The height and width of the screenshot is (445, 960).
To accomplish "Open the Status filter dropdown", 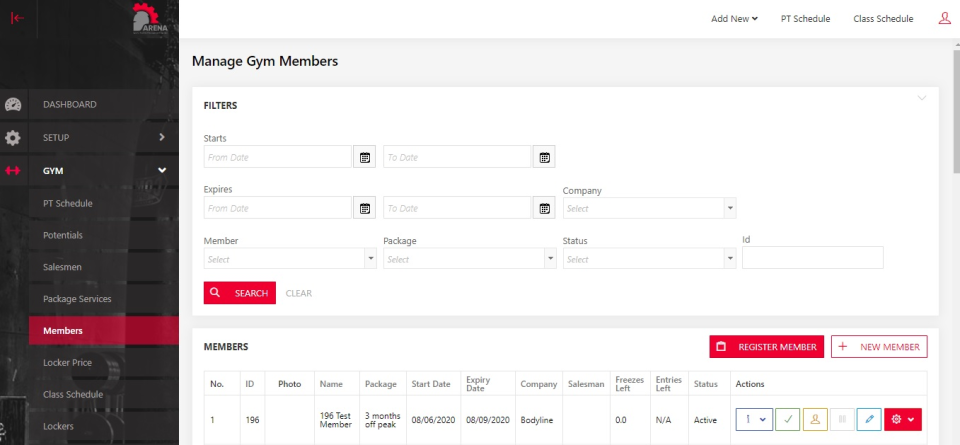I will 649,259.
